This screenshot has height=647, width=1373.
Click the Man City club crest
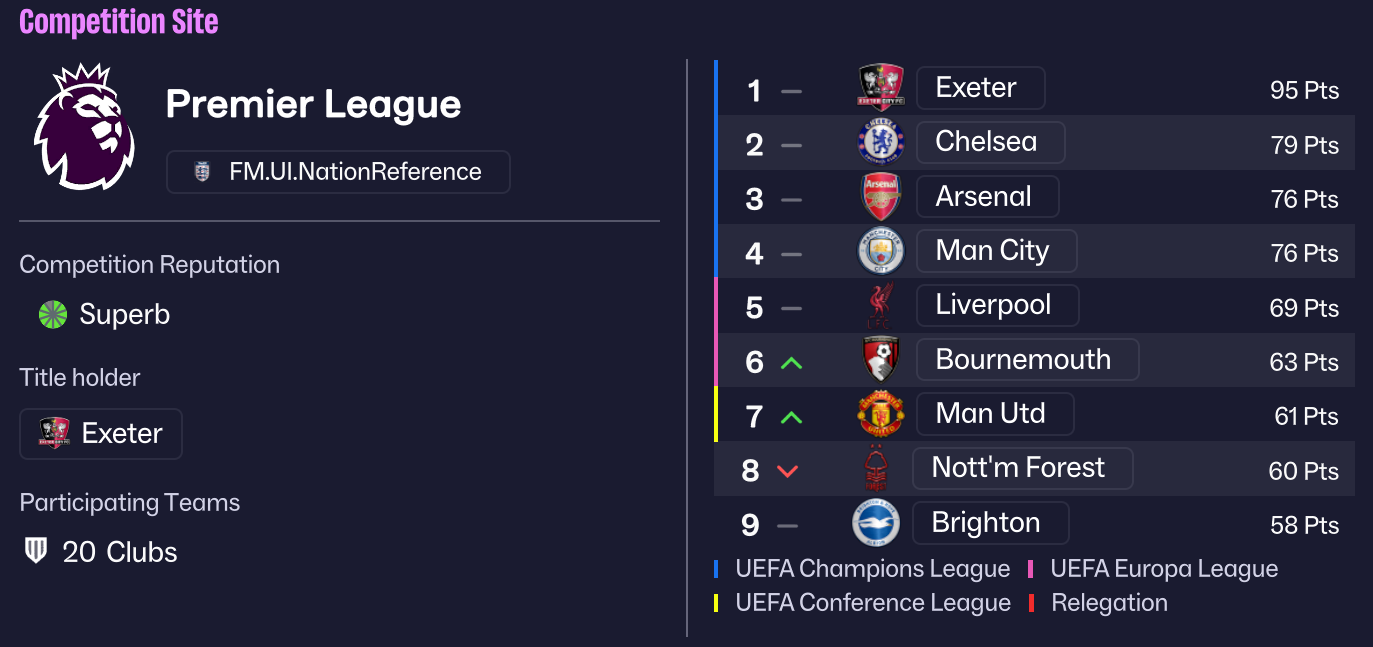(x=881, y=251)
